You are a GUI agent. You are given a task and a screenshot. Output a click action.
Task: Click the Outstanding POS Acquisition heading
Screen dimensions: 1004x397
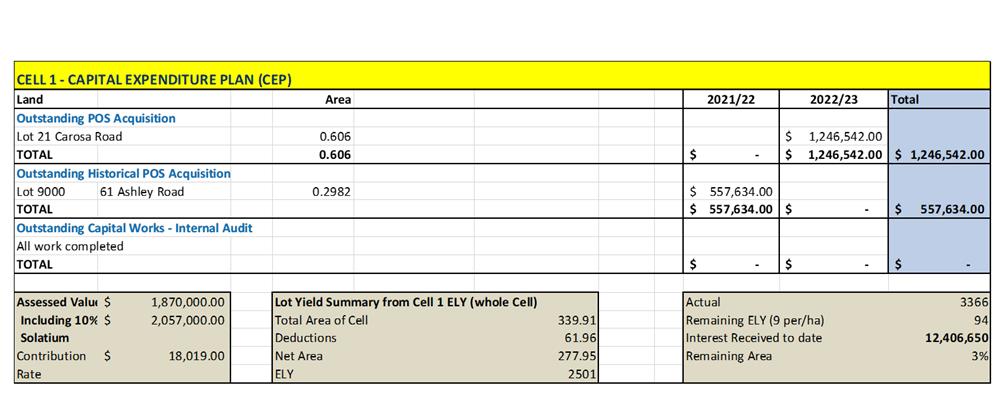(96, 118)
